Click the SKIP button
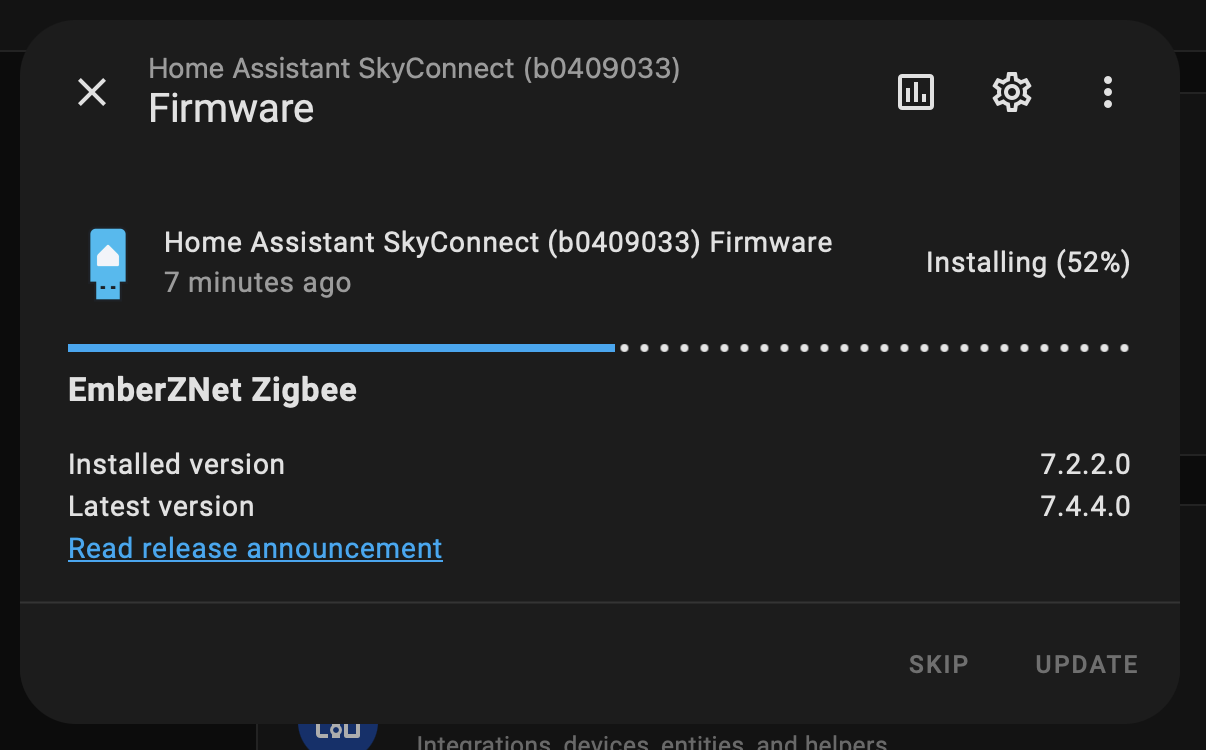1206x750 pixels. click(x=939, y=664)
